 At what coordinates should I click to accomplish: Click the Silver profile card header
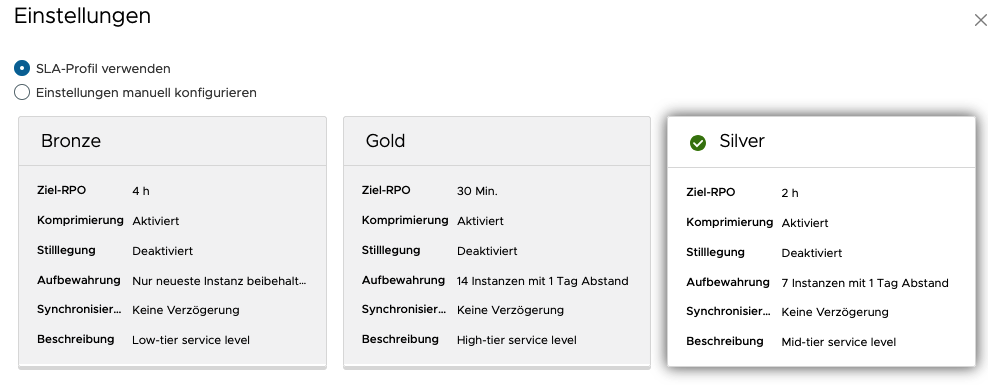[x=821, y=142]
